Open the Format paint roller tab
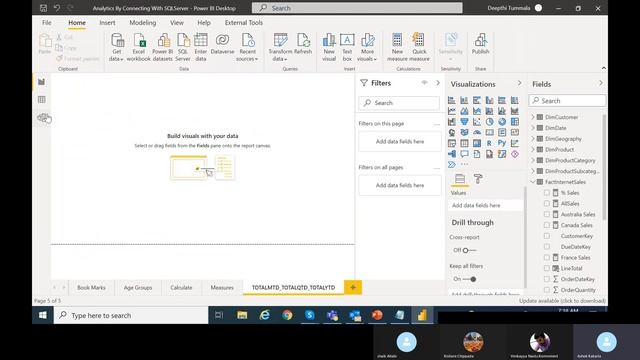The width and height of the screenshot is (640, 360). (x=478, y=179)
